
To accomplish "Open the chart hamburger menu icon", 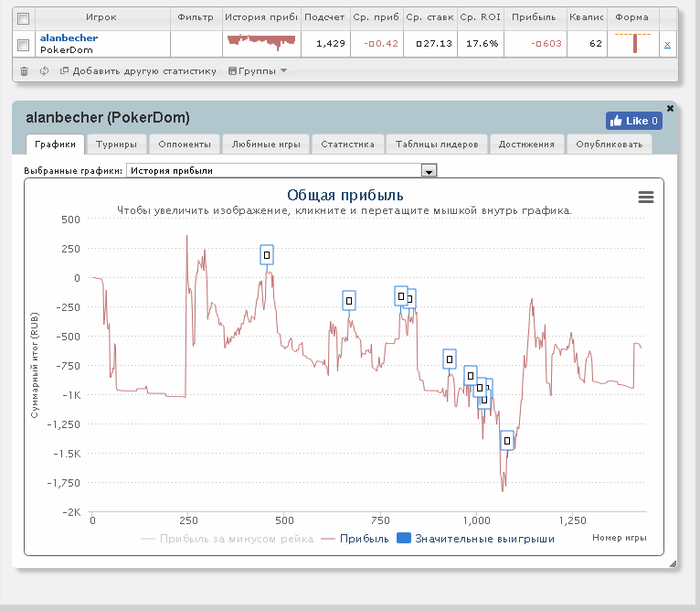I will point(646,197).
